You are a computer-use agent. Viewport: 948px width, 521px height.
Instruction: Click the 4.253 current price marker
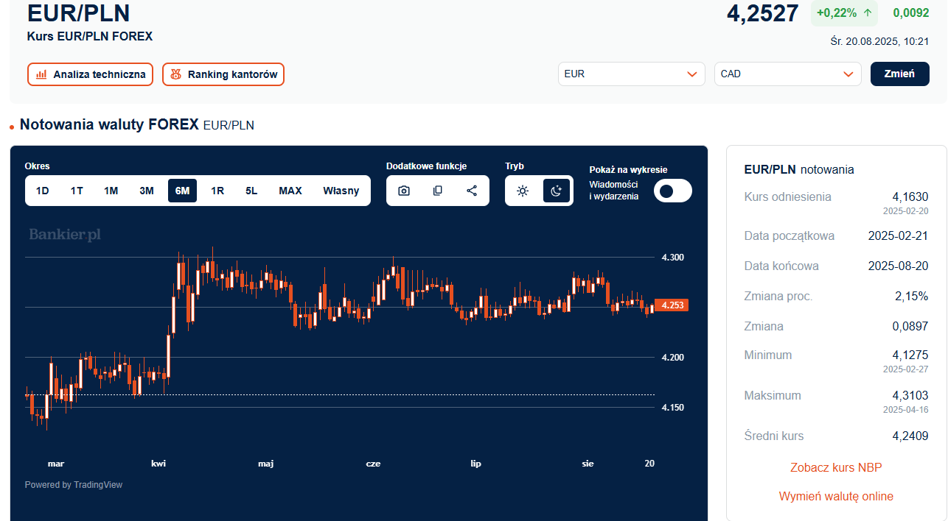(672, 305)
